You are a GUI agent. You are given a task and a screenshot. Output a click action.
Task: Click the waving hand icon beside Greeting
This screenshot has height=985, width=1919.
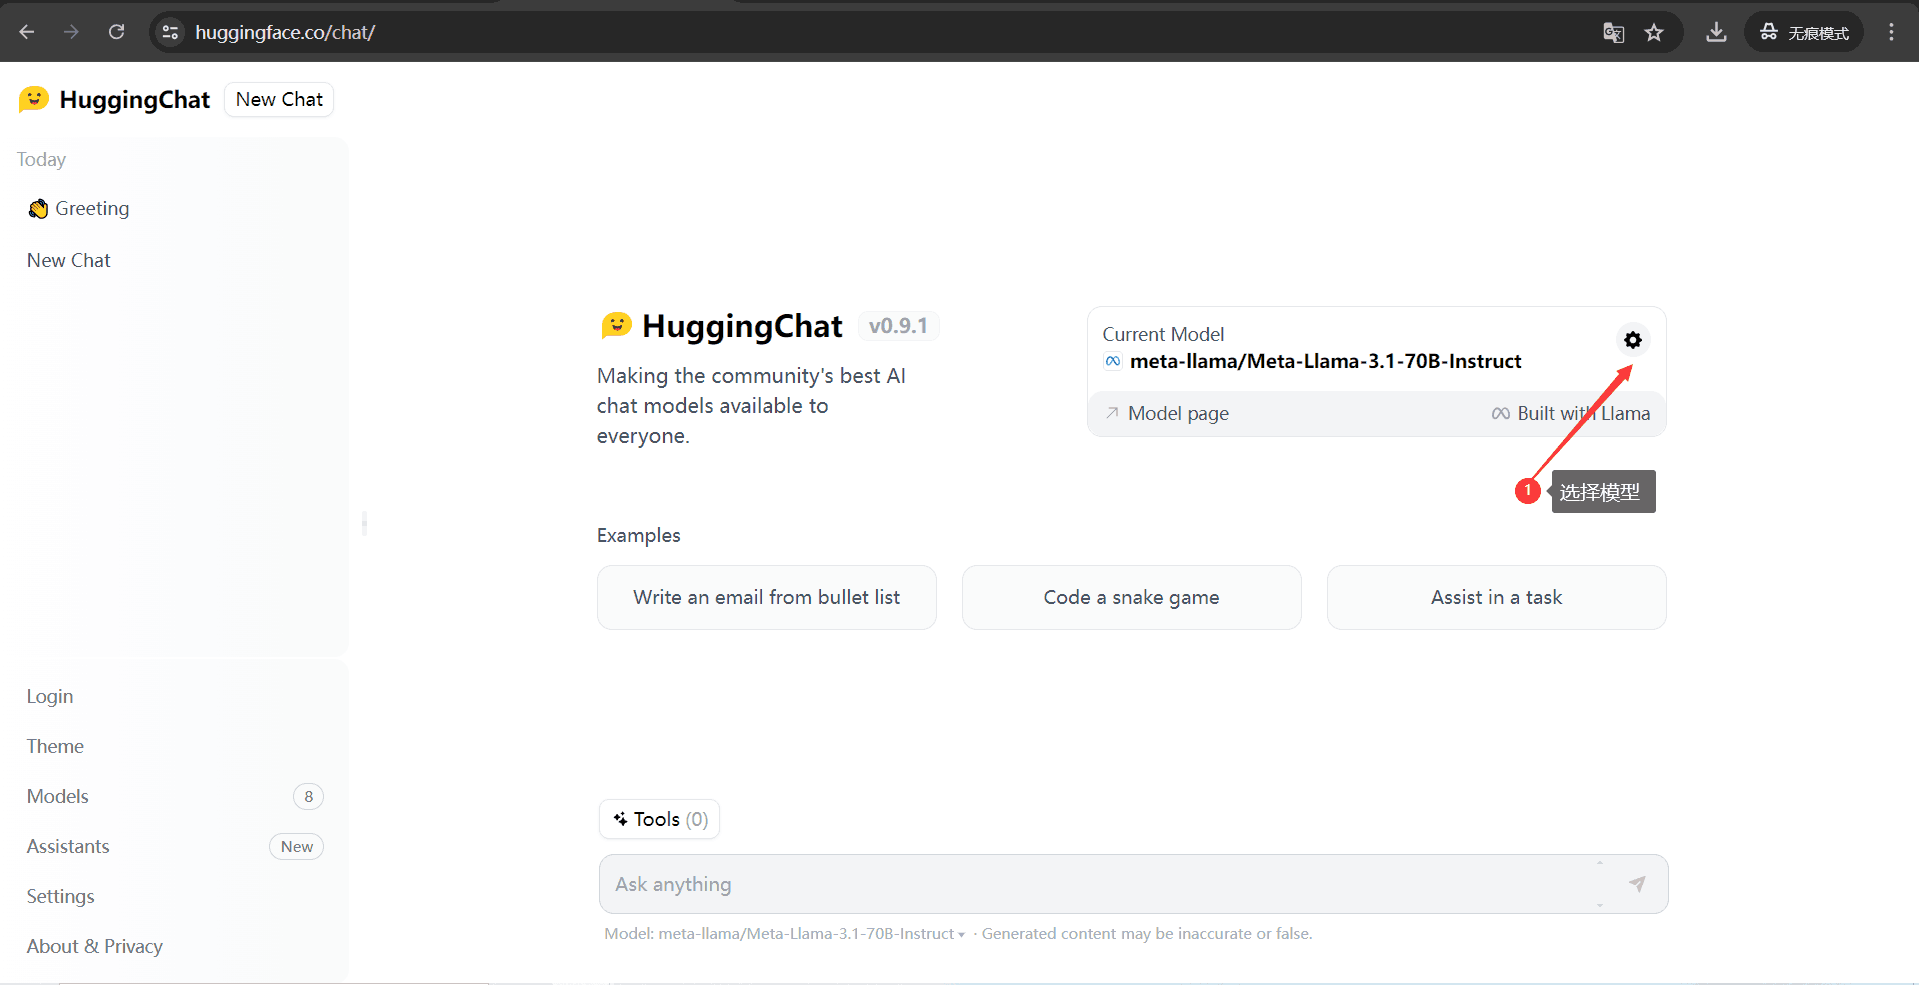coord(38,208)
